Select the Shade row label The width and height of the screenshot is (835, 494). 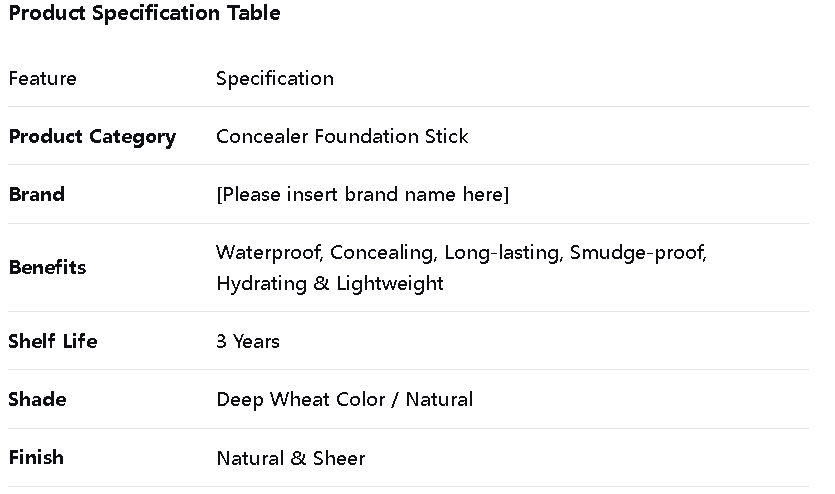(38, 399)
